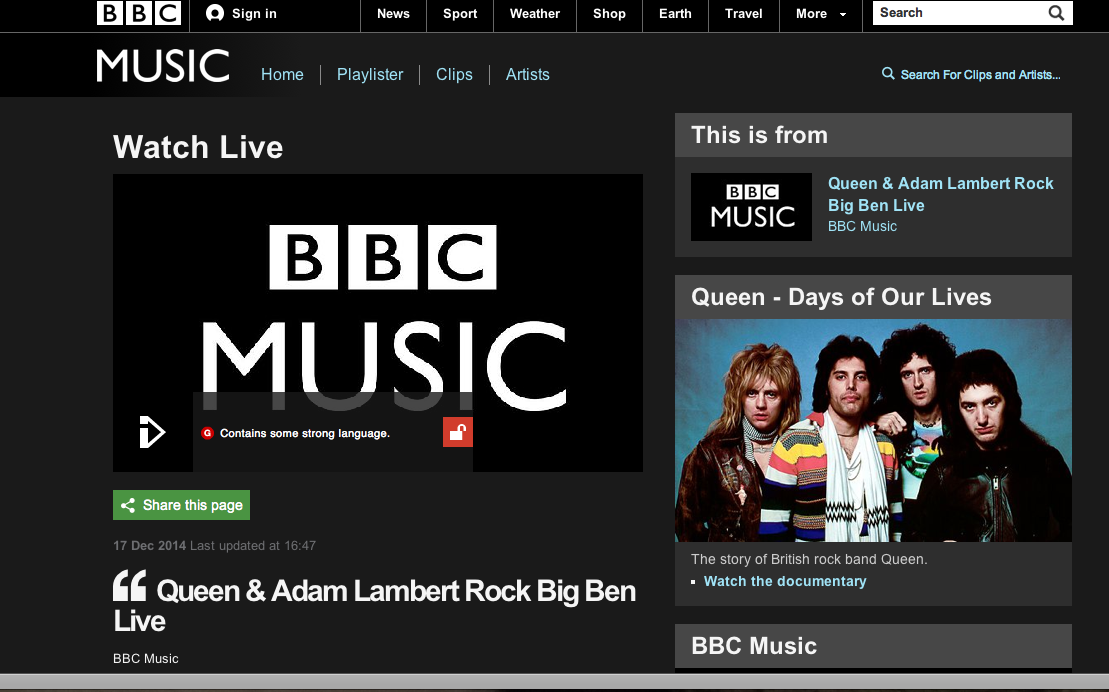Viewport: 1109px width, 692px height.
Task: Click Sign in link
Action: (254, 13)
